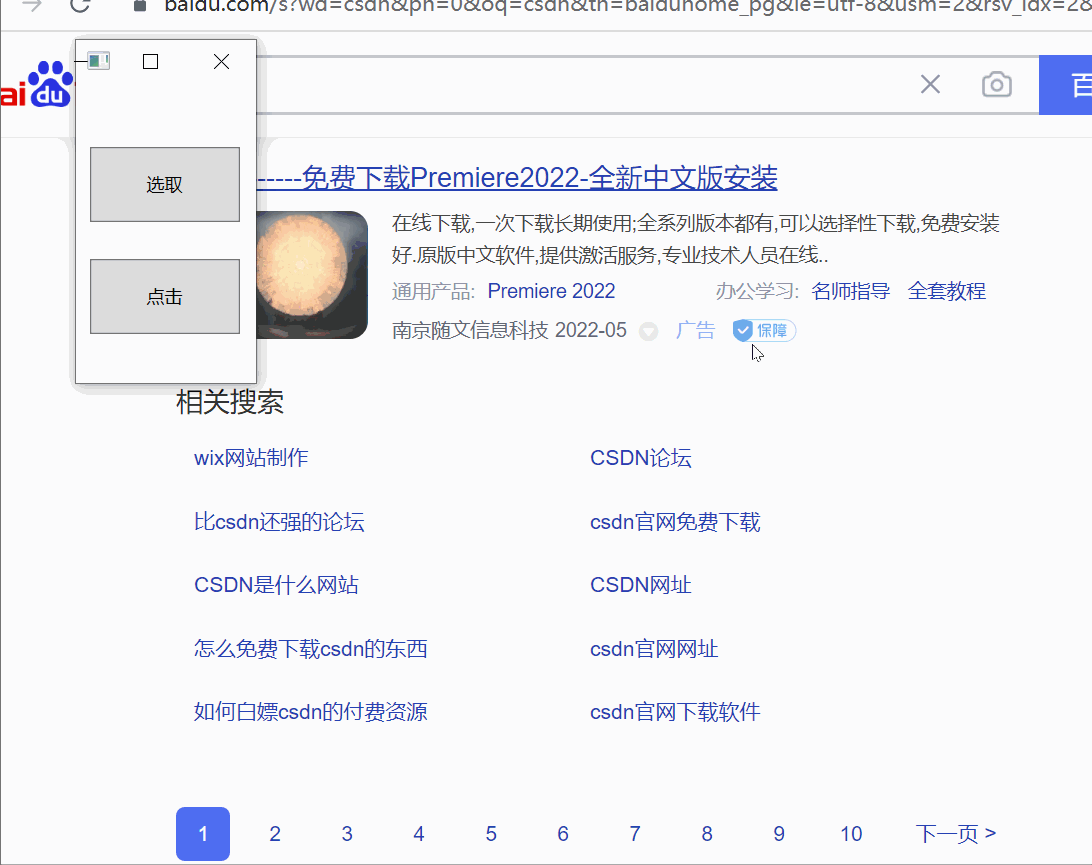
Task: Select current page 1 in pagination
Action: pyautogui.click(x=203, y=834)
